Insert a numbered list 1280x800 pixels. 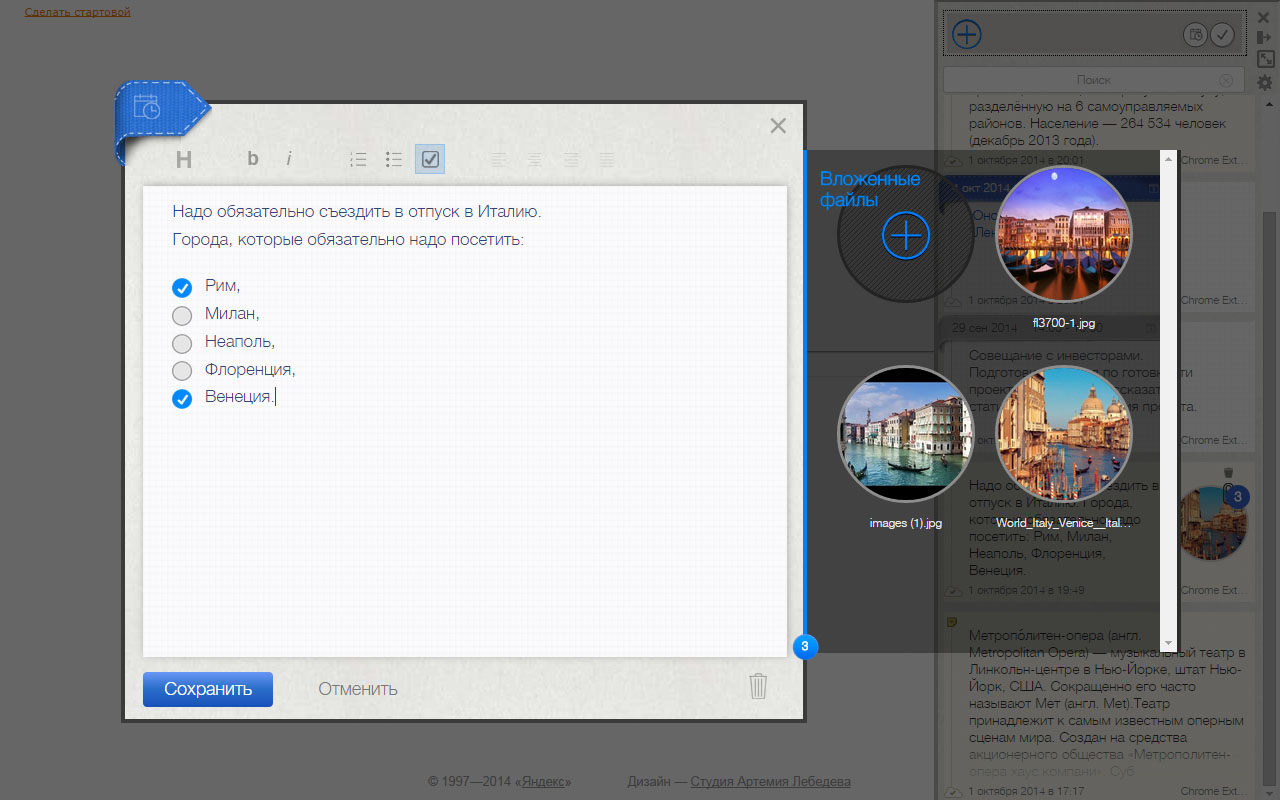tap(358, 159)
